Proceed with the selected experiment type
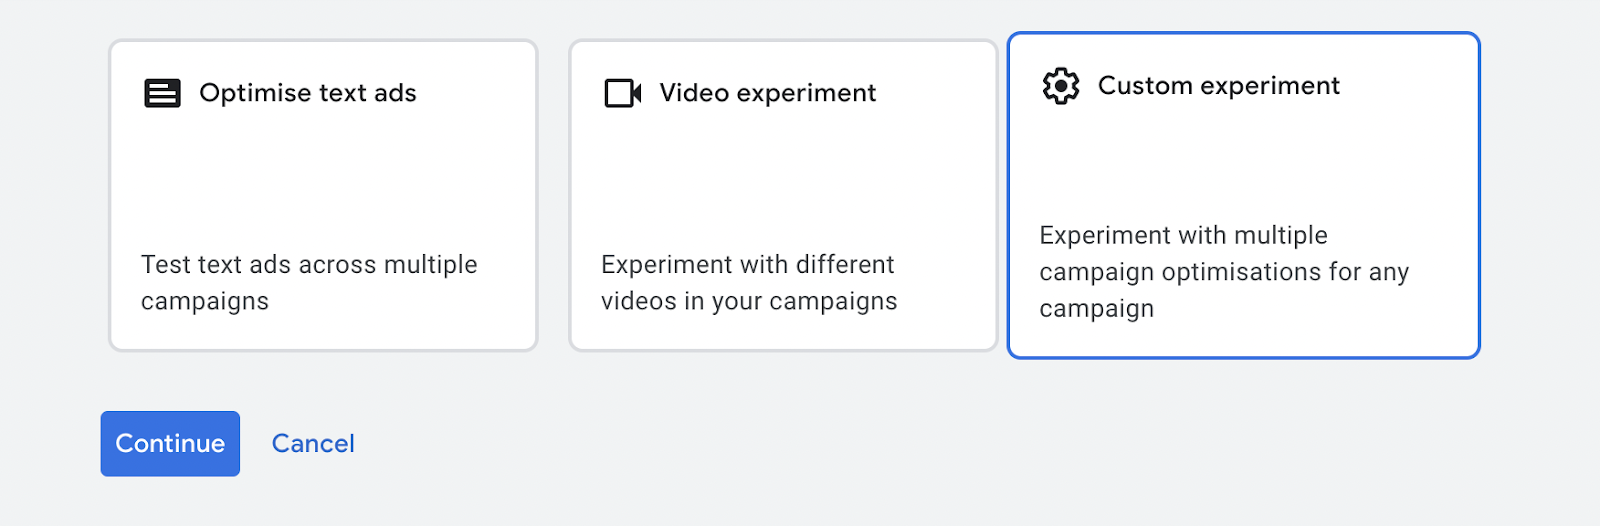 click(x=170, y=443)
